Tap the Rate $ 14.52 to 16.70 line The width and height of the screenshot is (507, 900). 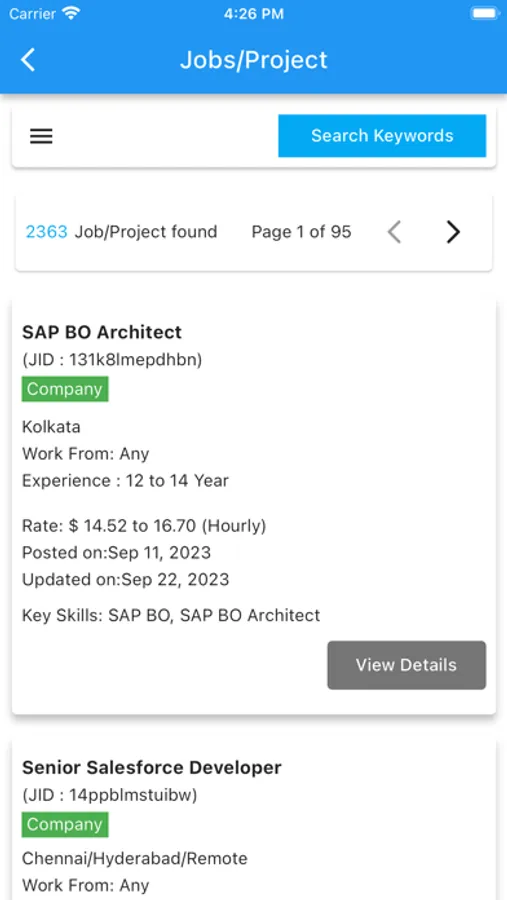(144, 525)
